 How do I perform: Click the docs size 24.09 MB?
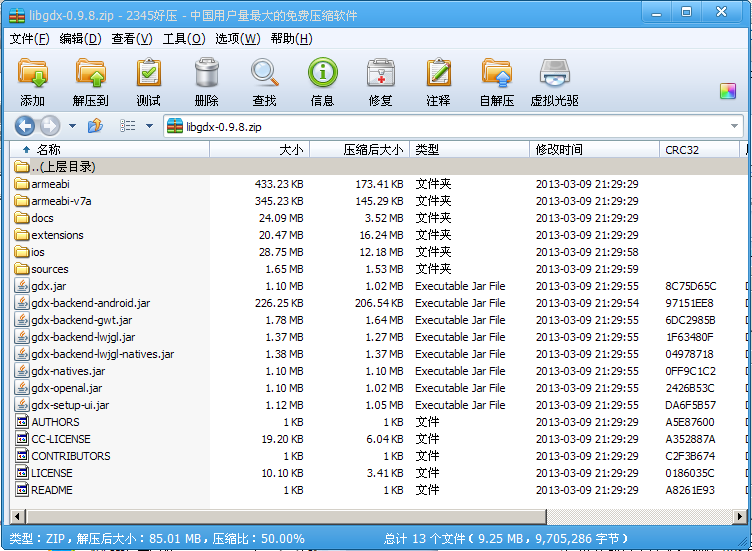(281, 218)
